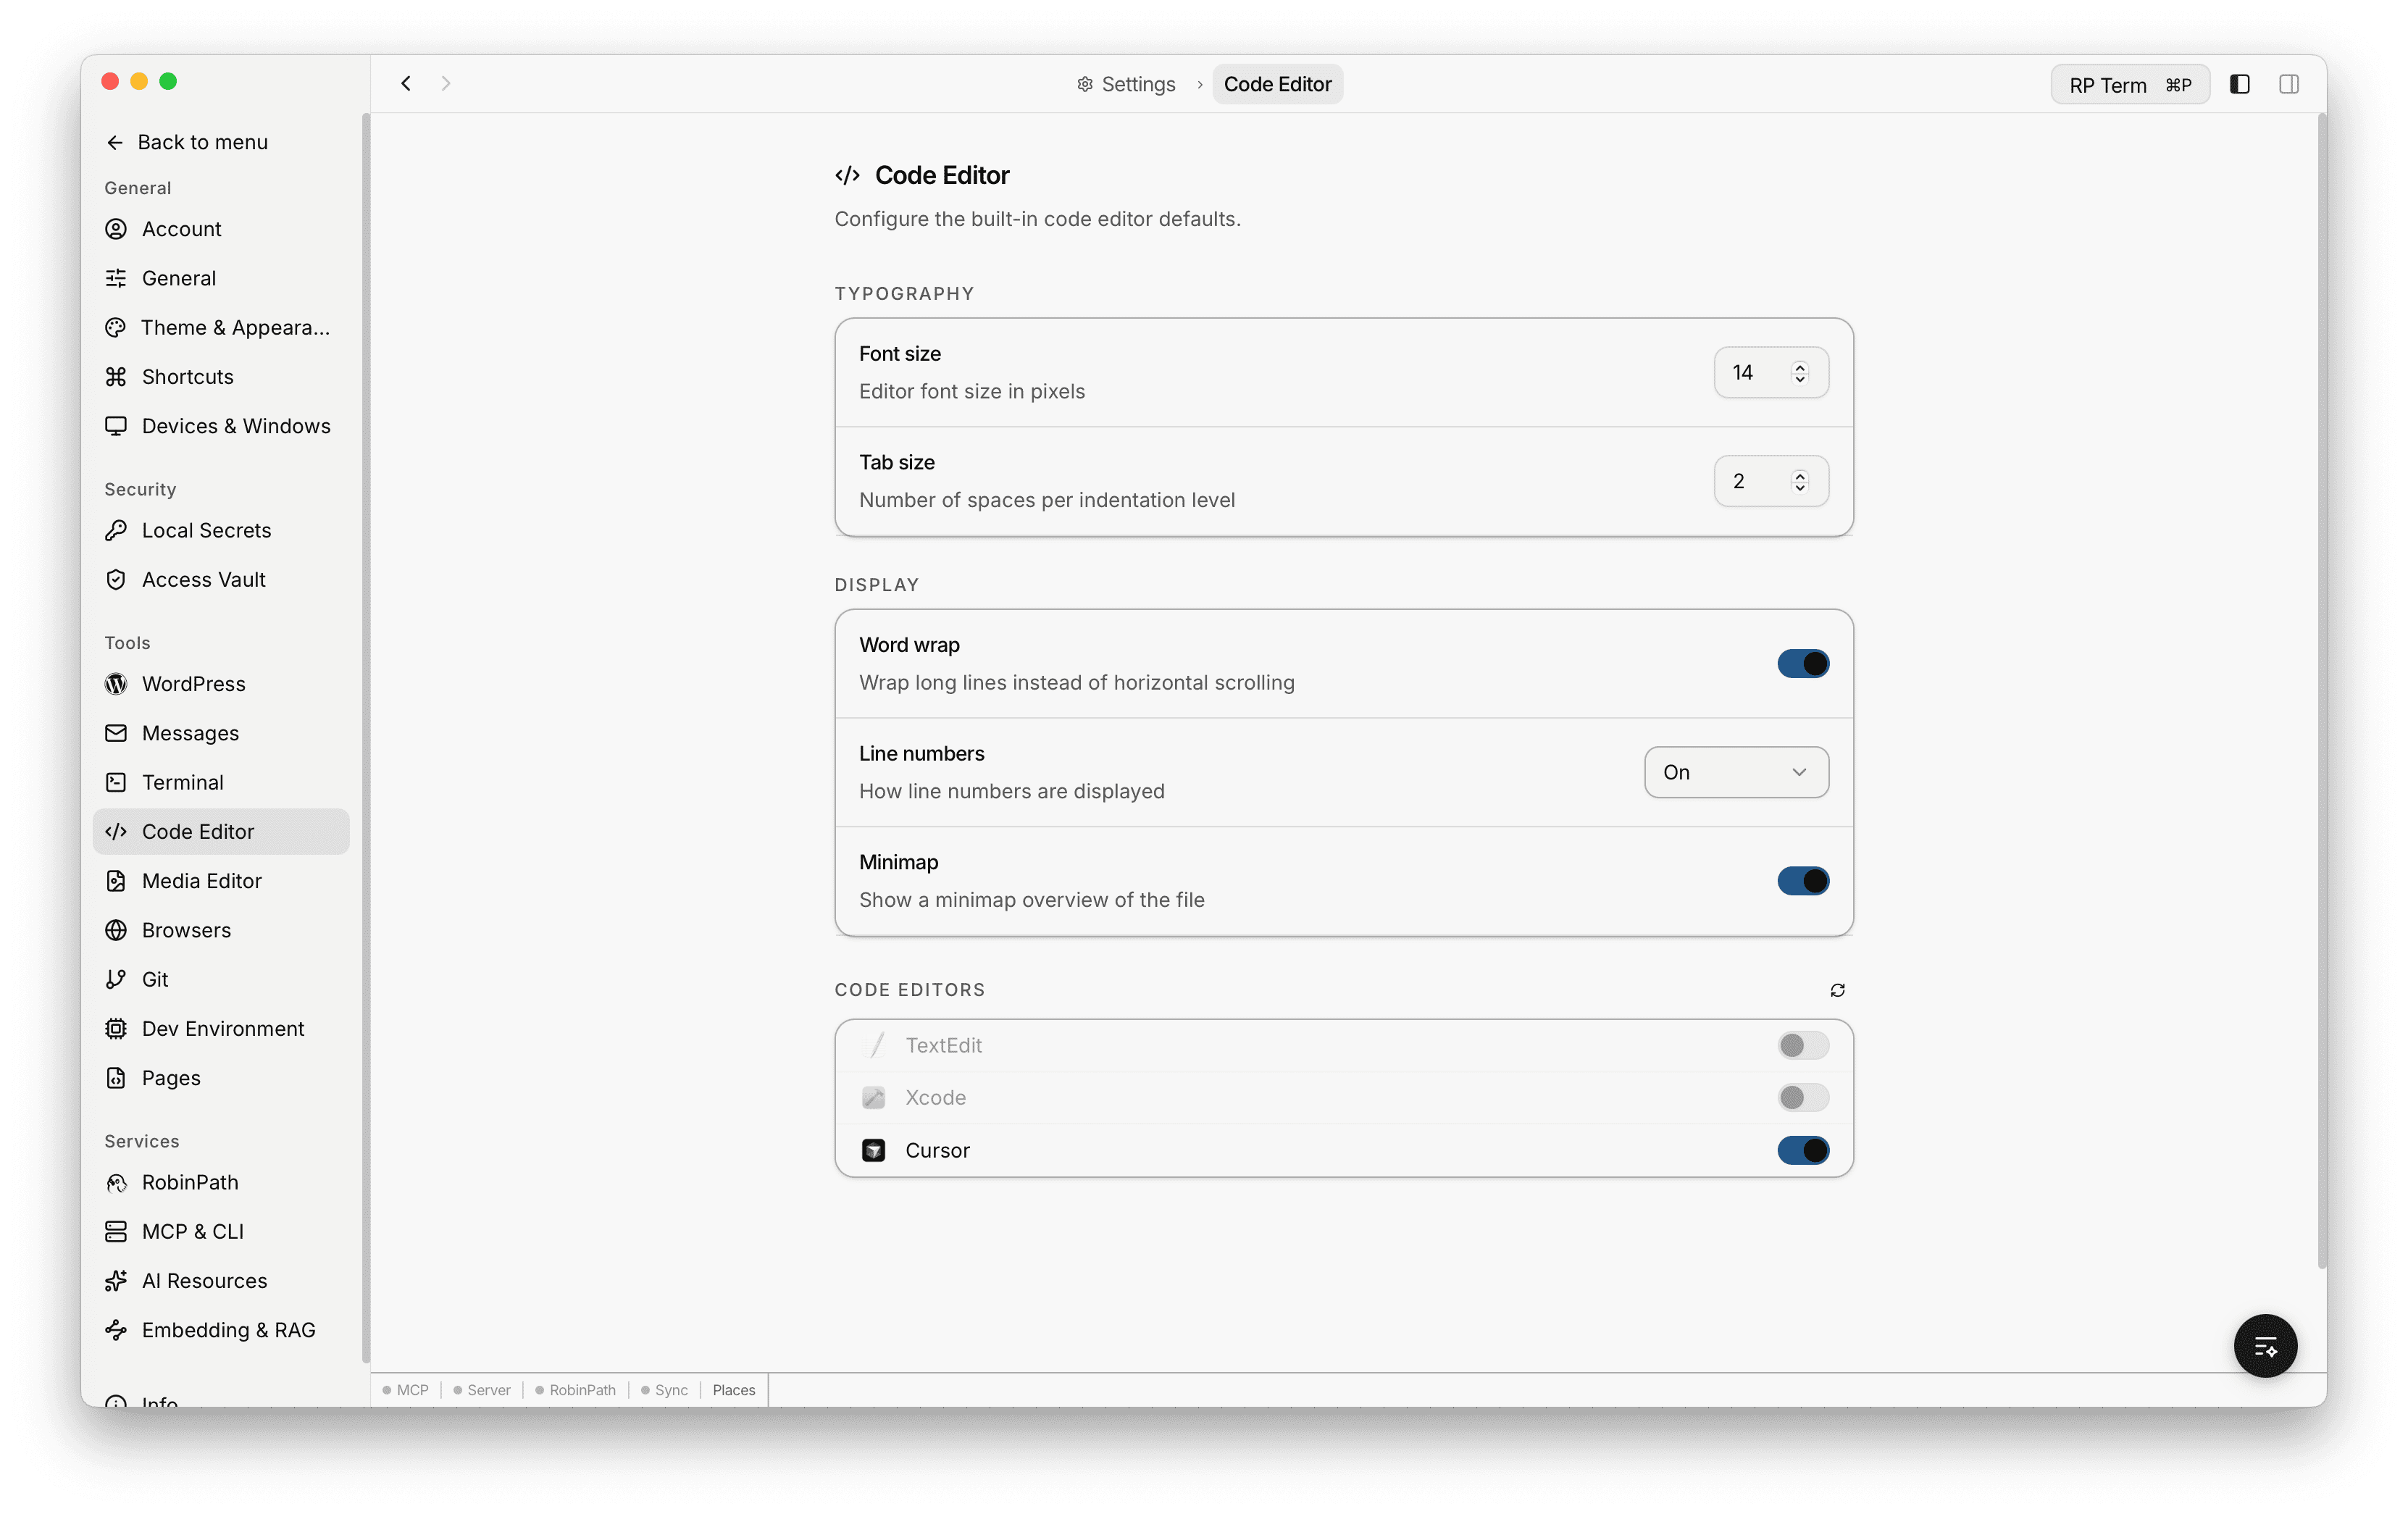Select the Places tab in status bar
Image resolution: width=2408 pixels, height=1514 pixels.
(733, 1390)
